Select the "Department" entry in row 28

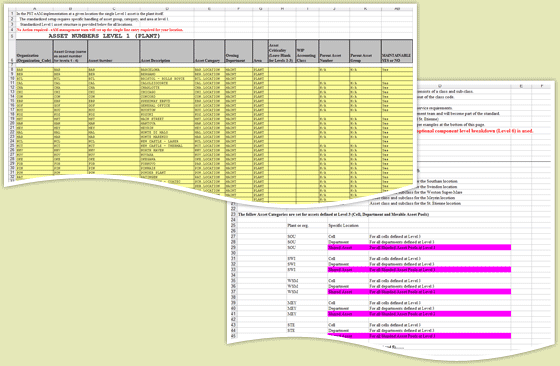click(338, 242)
